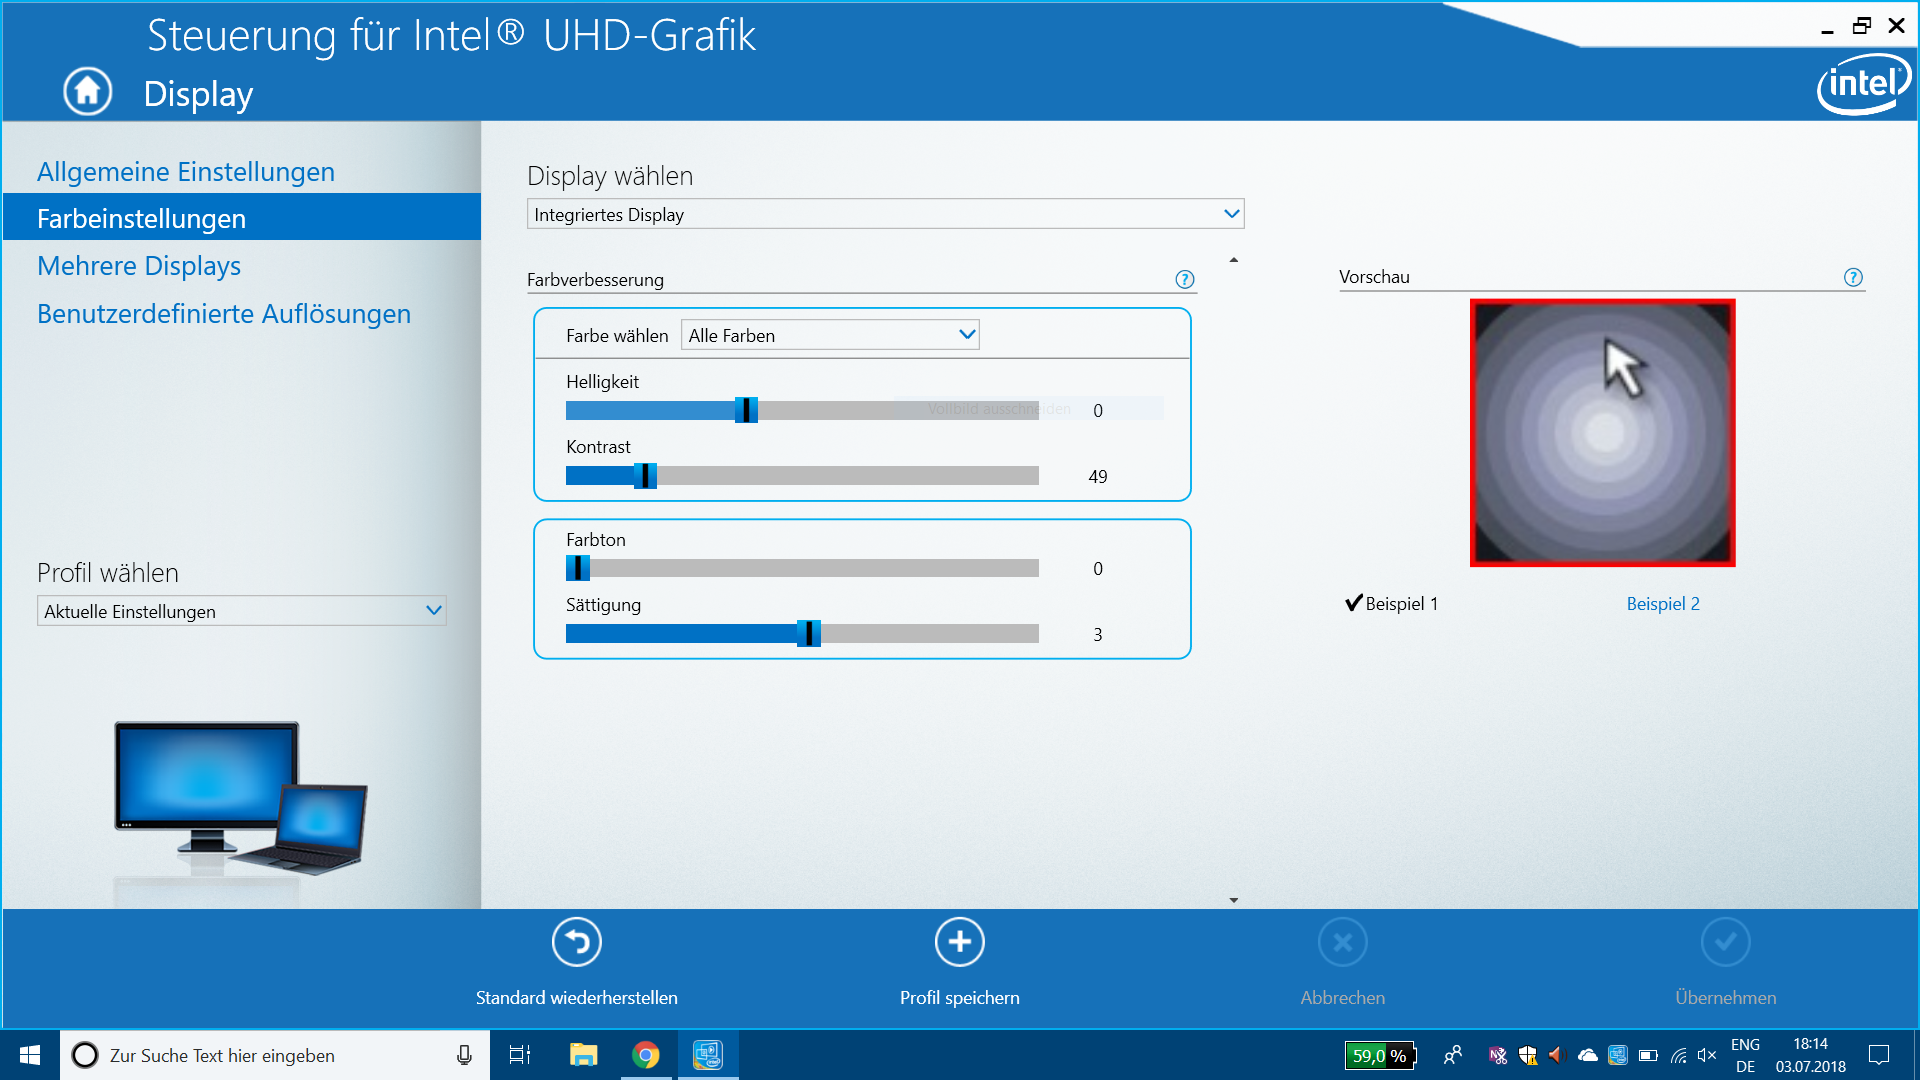1920x1080 pixels.
Task: Click the monitor and laptop illustration
Action: [241, 798]
